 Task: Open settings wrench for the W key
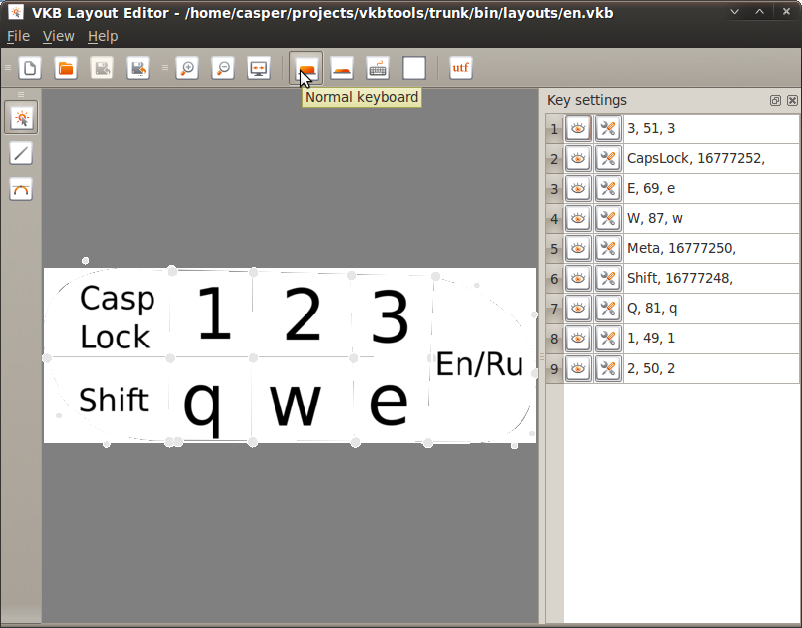pos(608,218)
